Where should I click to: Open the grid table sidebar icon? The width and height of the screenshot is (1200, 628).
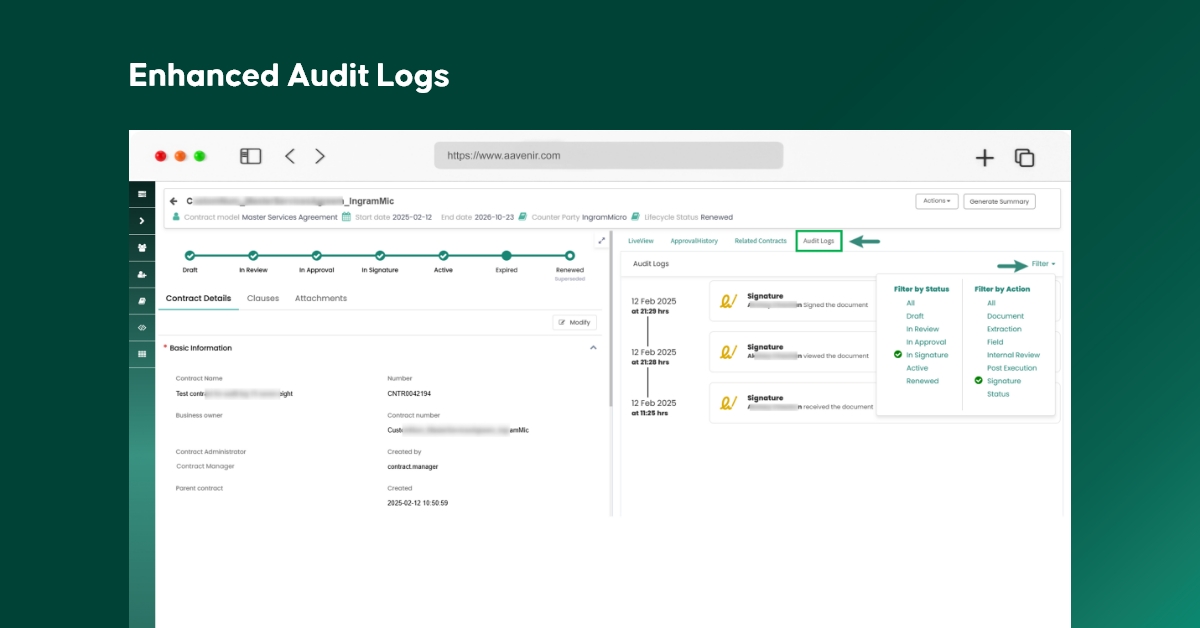pos(142,354)
